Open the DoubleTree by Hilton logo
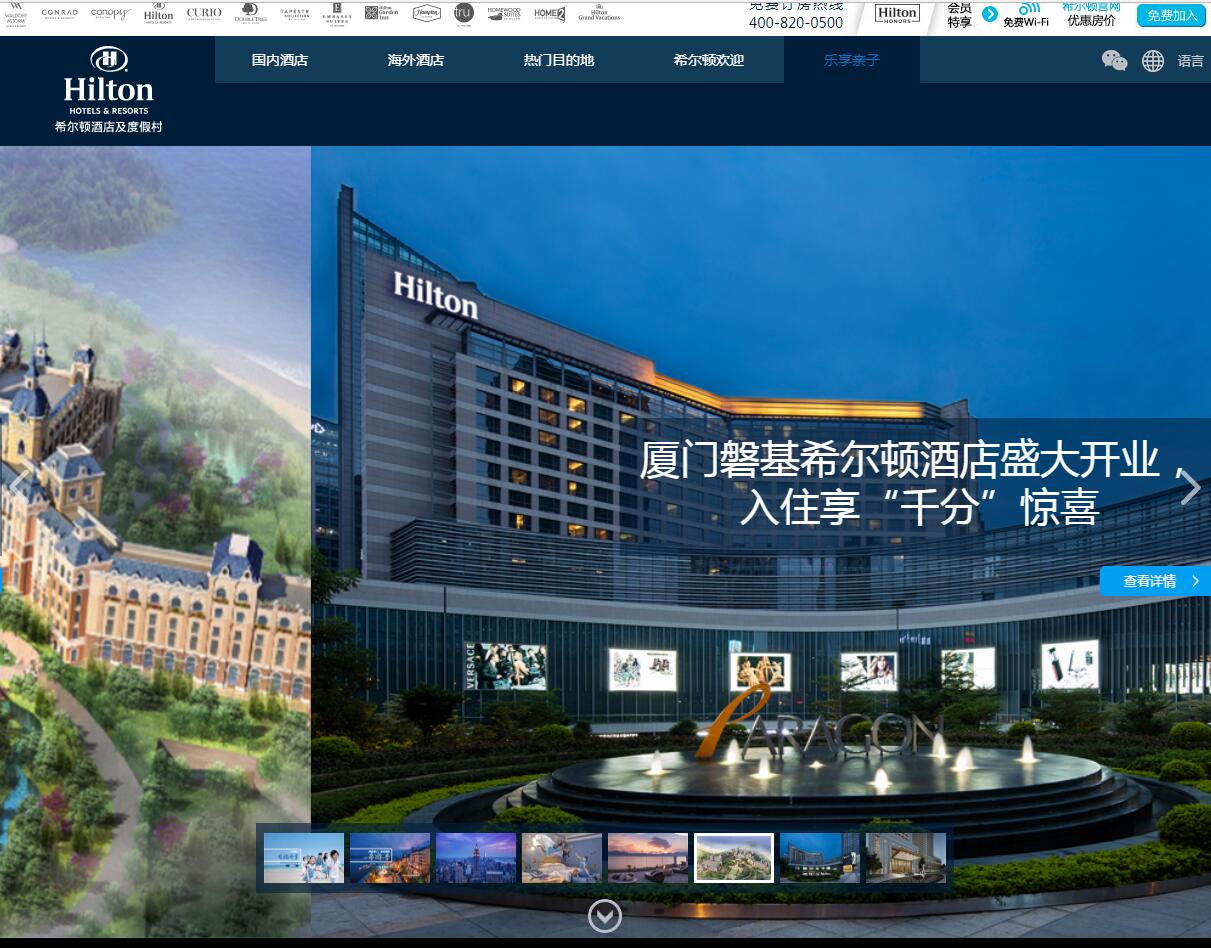1211x948 pixels. tap(251, 13)
